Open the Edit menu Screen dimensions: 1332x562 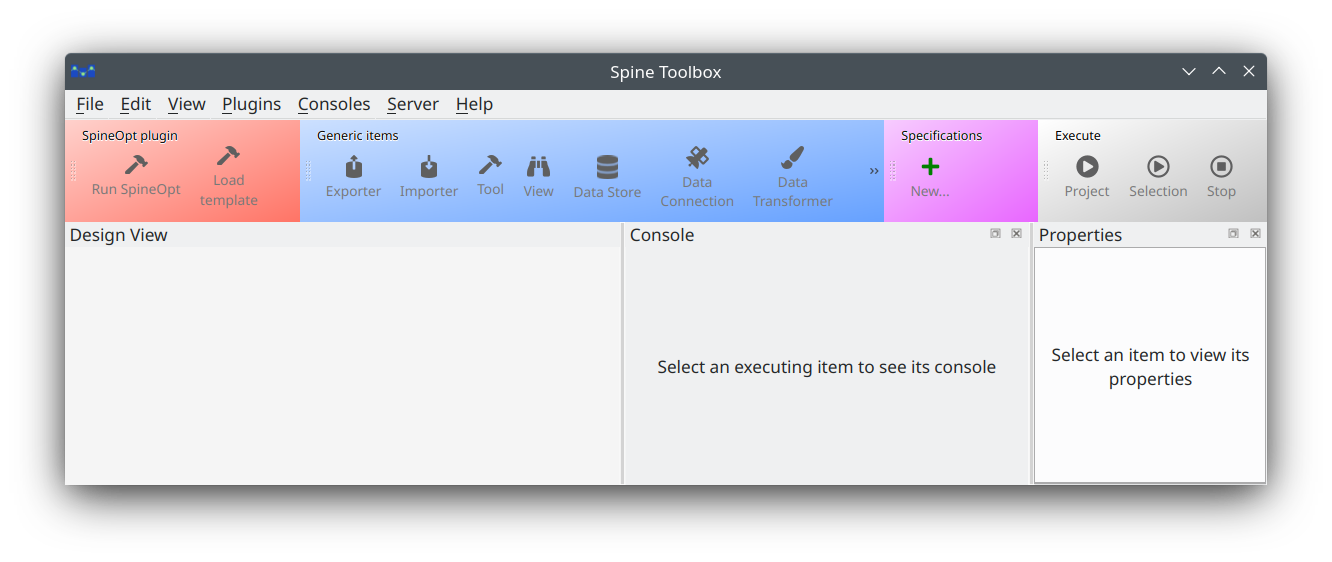[x=136, y=104]
